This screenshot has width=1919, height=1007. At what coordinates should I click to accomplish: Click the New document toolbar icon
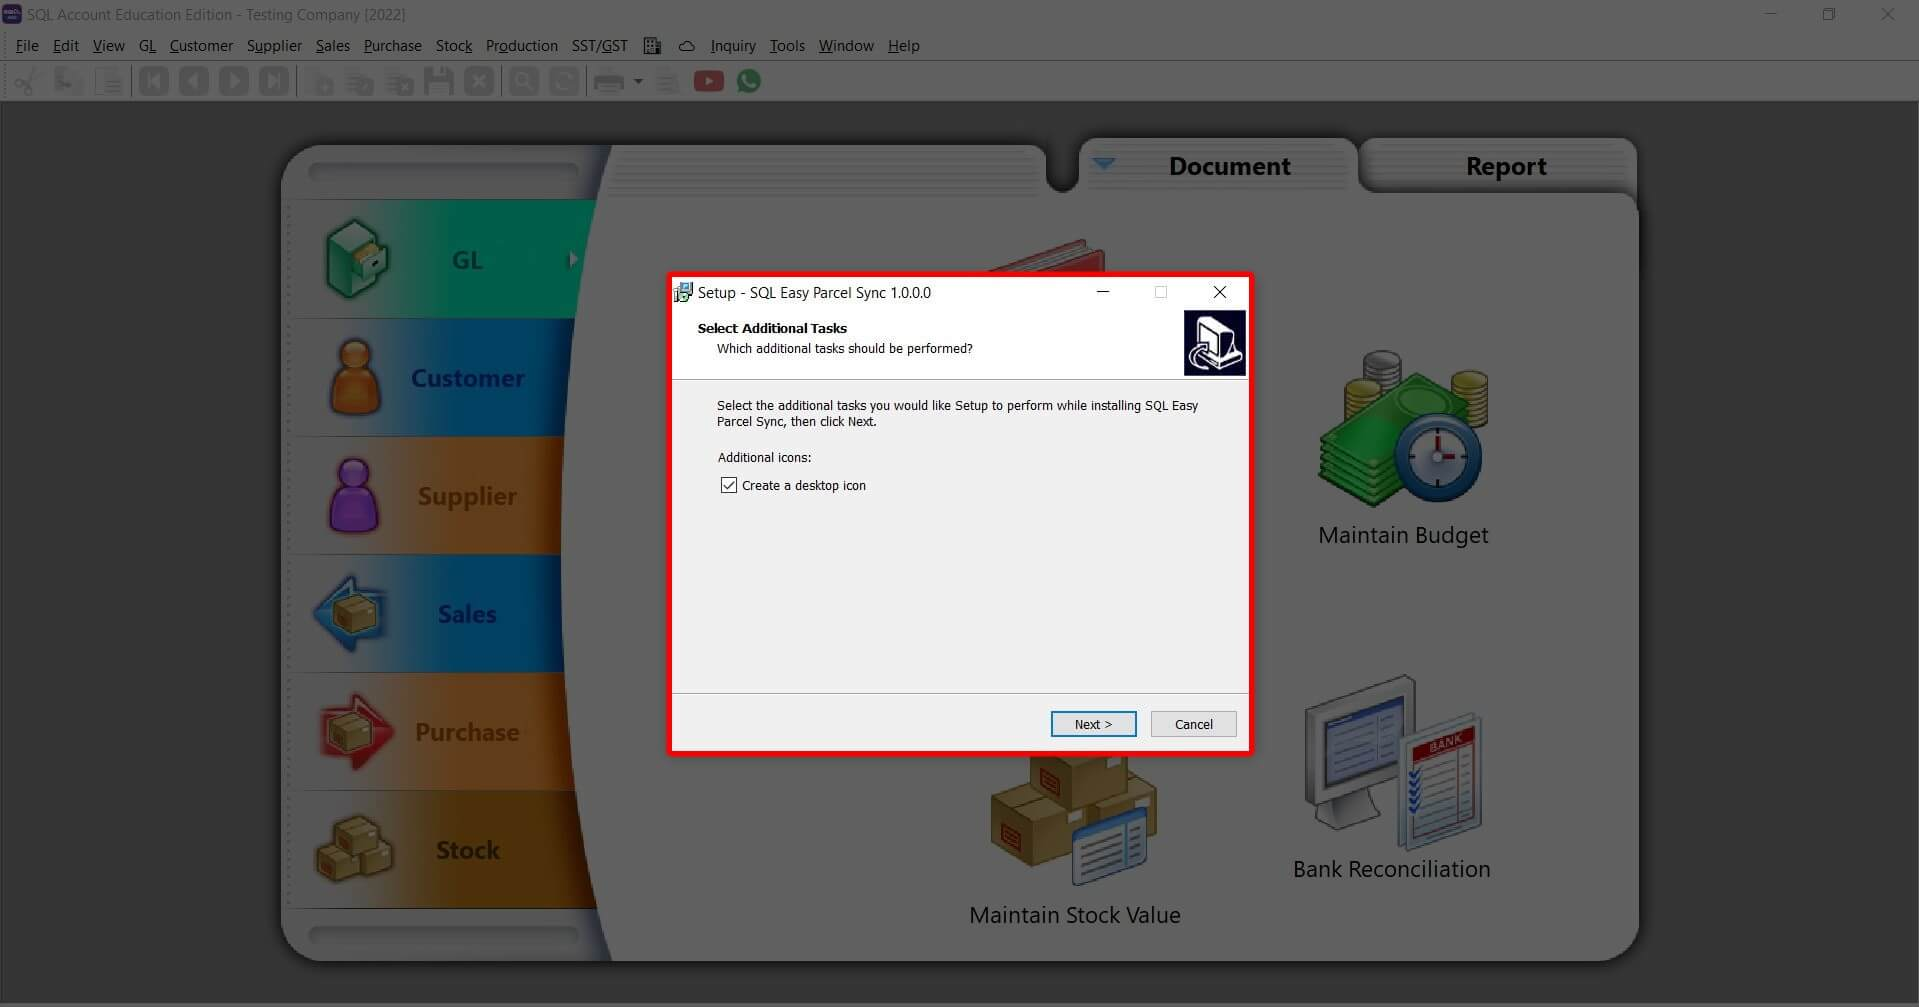point(321,82)
